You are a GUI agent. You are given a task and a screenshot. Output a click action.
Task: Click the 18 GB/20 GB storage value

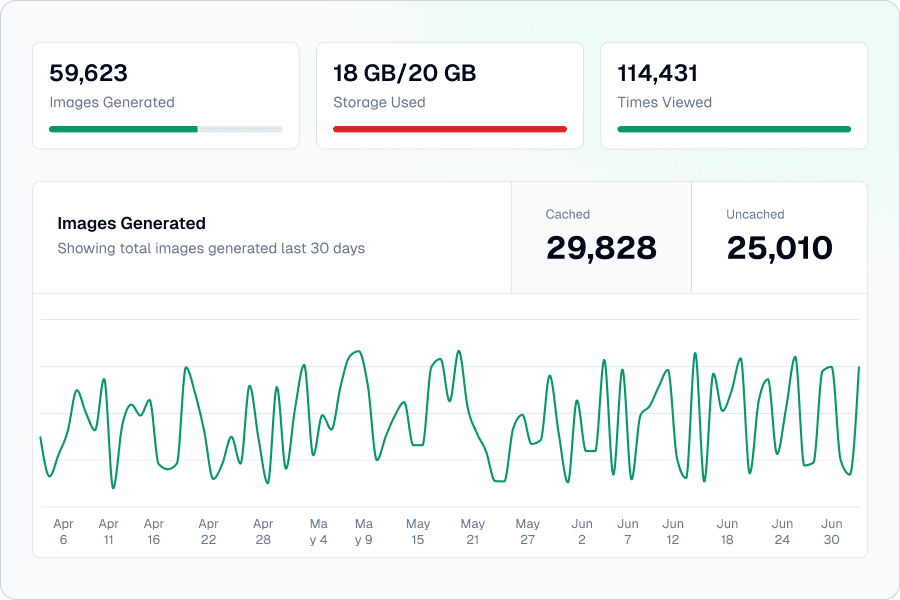[x=405, y=73]
